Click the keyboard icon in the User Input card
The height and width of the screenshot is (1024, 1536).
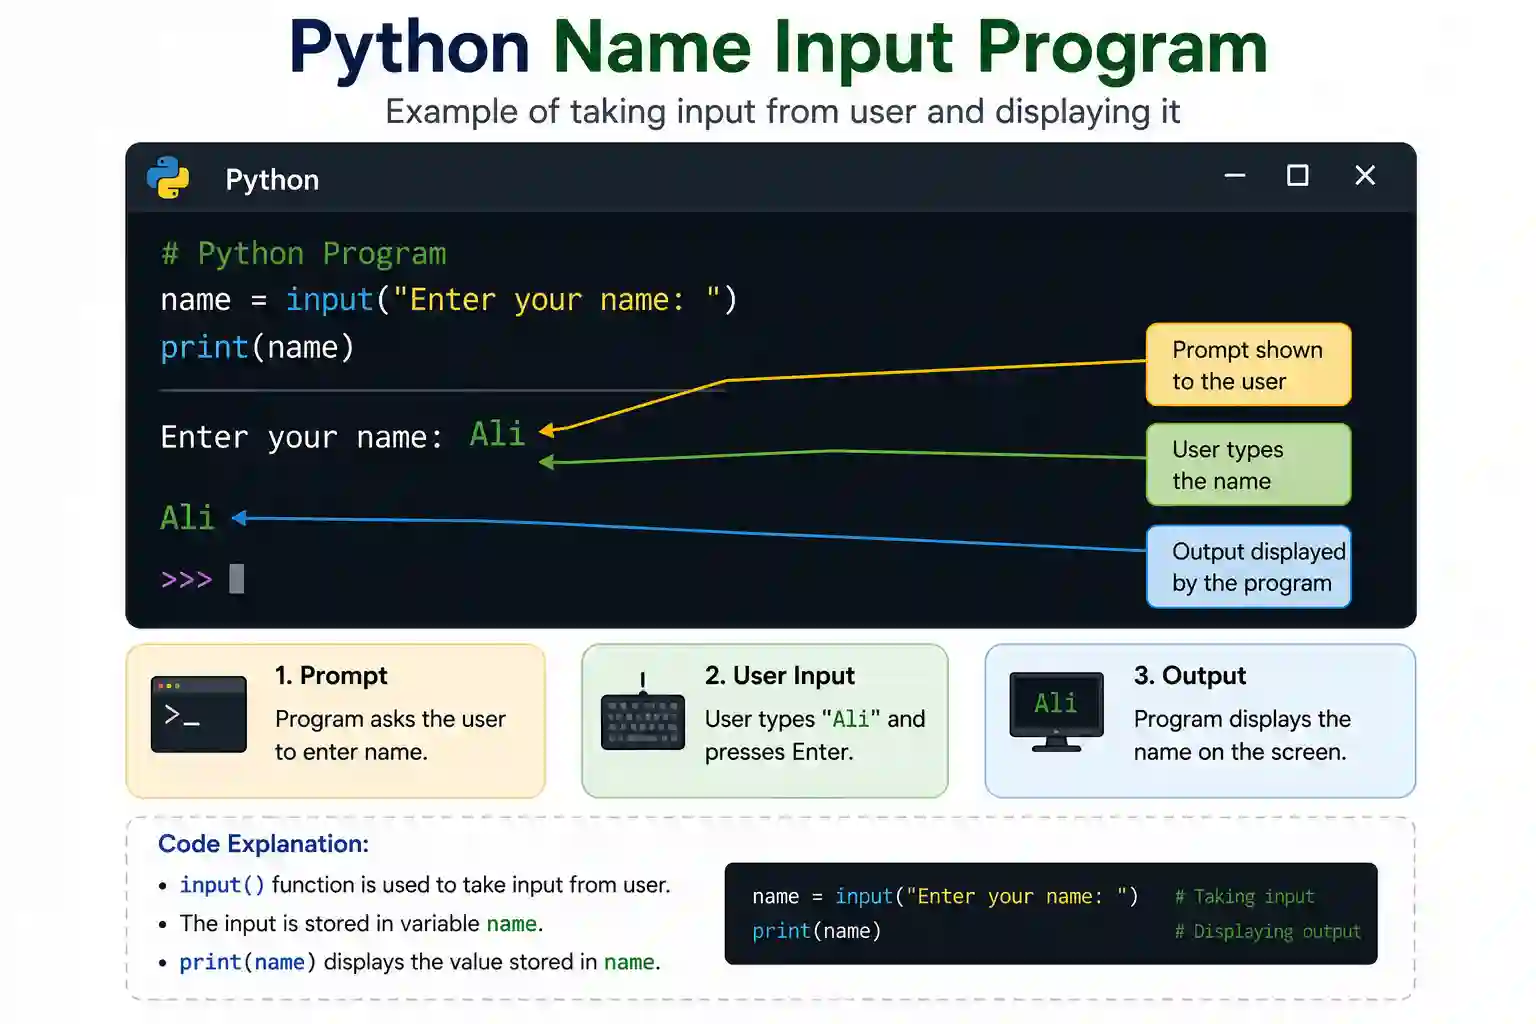coord(643,713)
